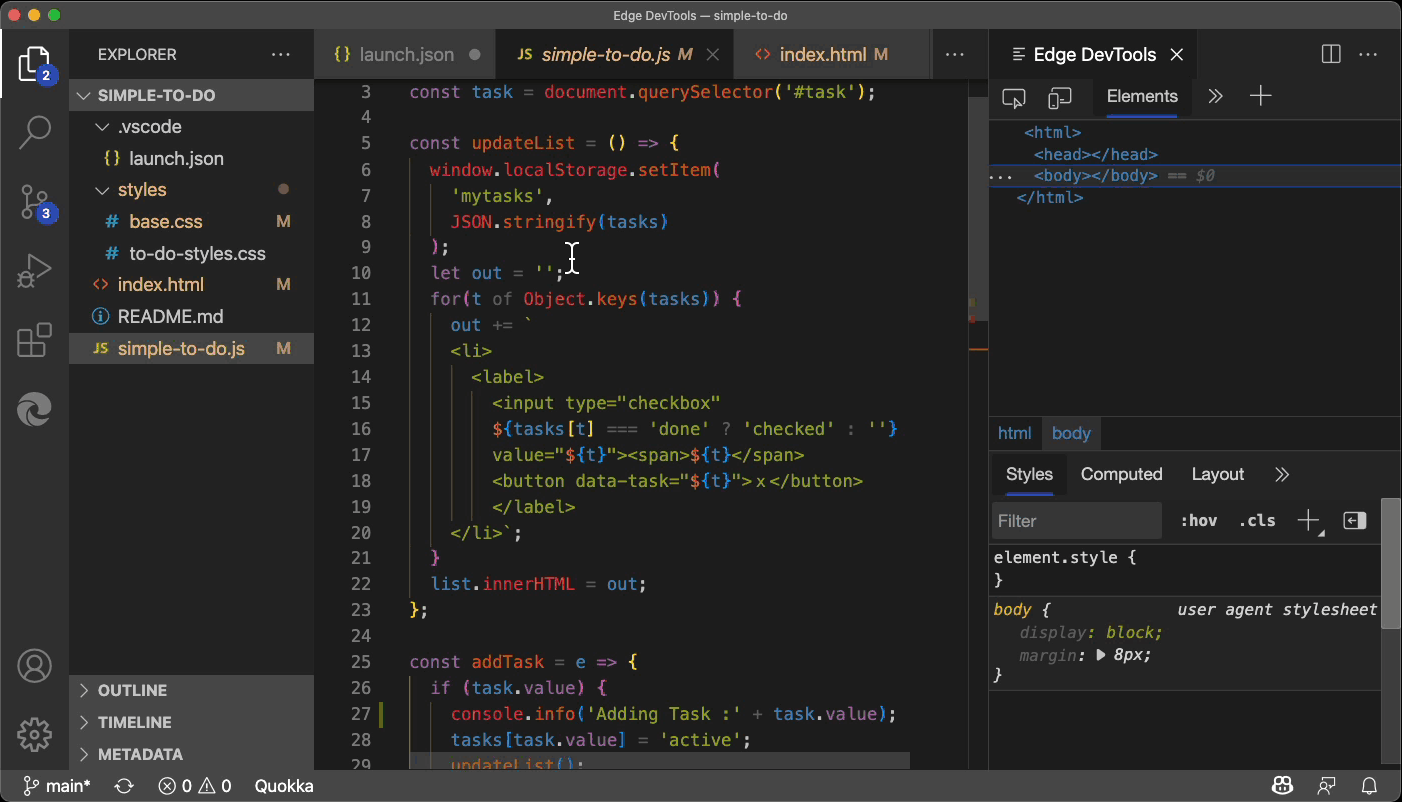Open the Run and Debug view
The height and width of the screenshot is (802, 1402).
pyautogui.click(x=34, y=271)
